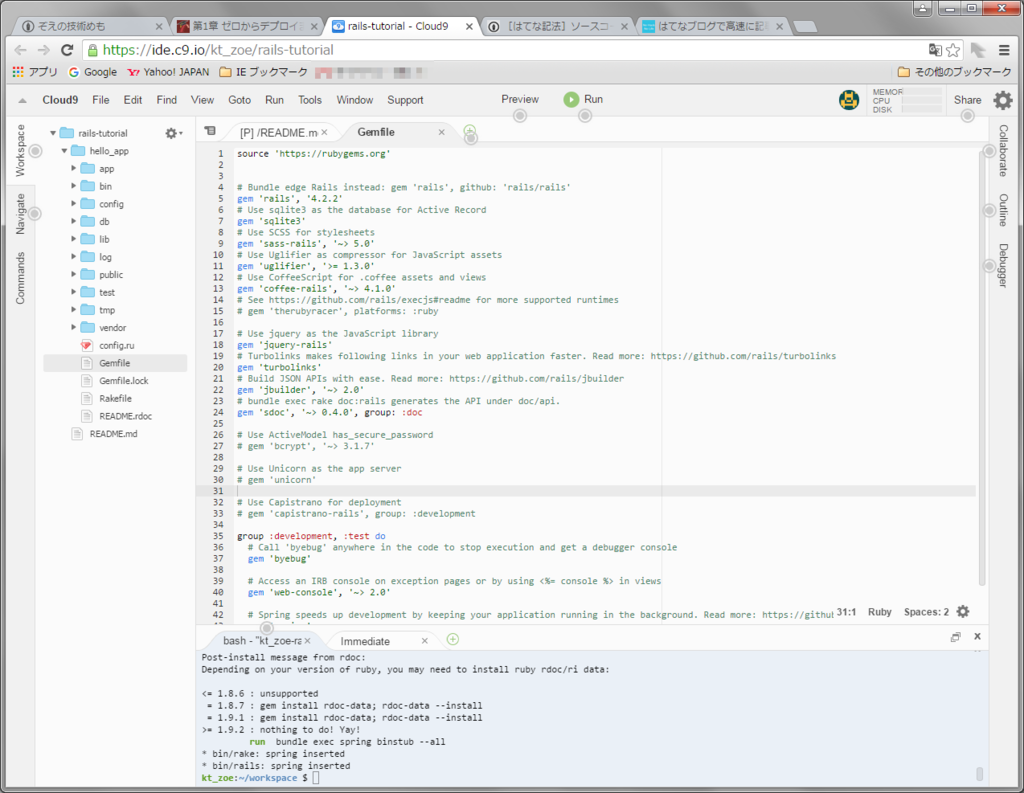Close the Gemfile editor tab
1024x793 pixels.
[441, 132]
